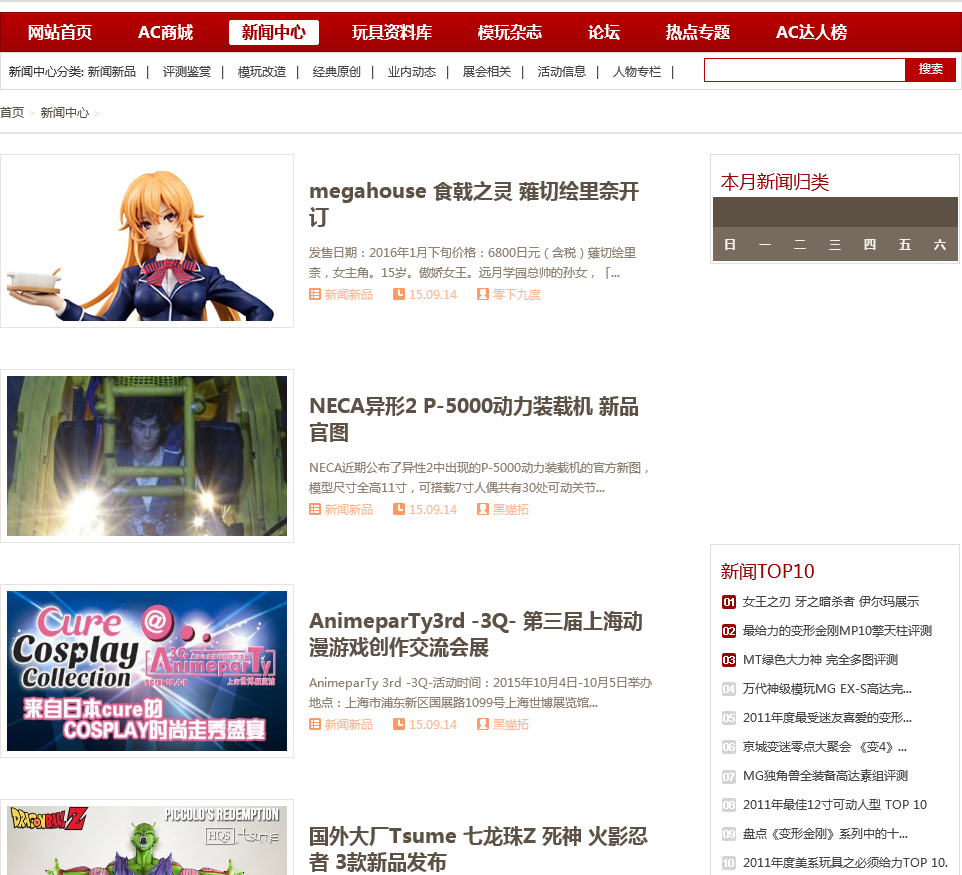The height and width of the screenshot is (875, 962).
Task: Open the AnimeparTy3rd article title
Action: (x=475, y=634)
